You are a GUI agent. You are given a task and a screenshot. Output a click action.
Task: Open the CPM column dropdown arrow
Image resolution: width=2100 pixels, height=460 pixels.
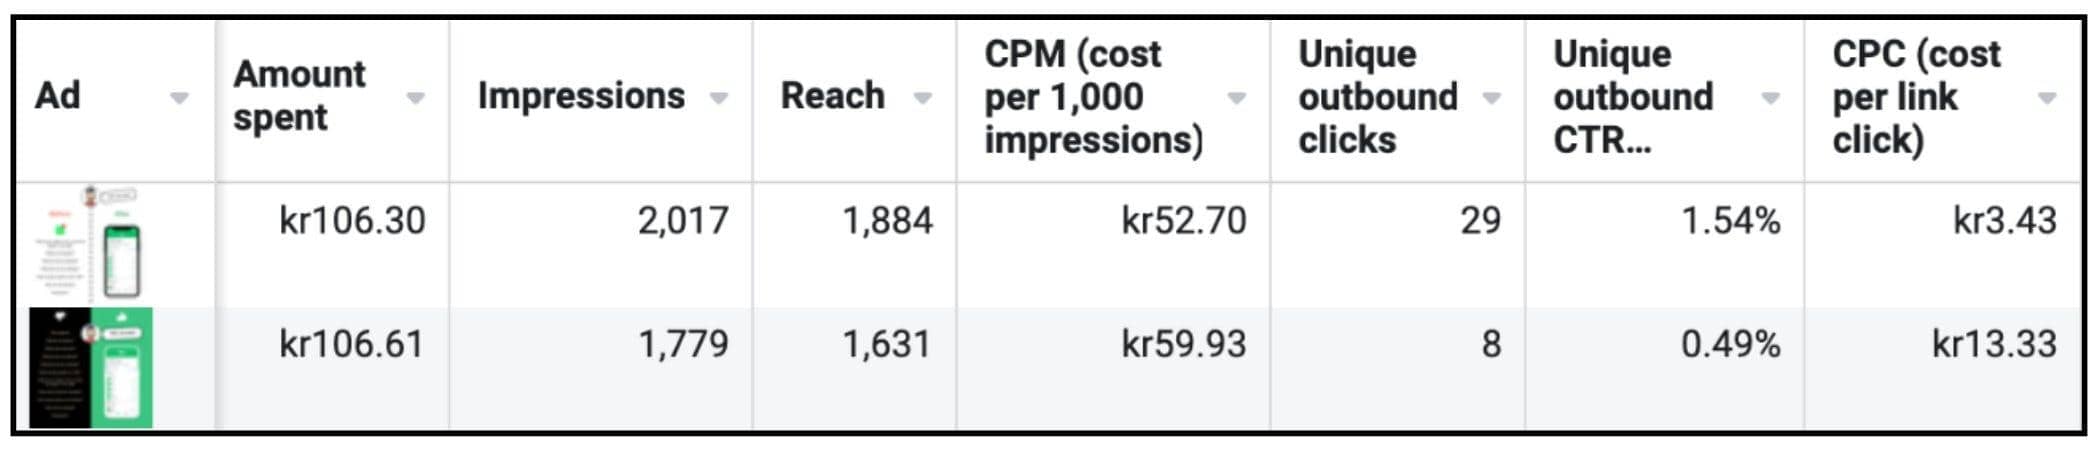pos(1236,98)
